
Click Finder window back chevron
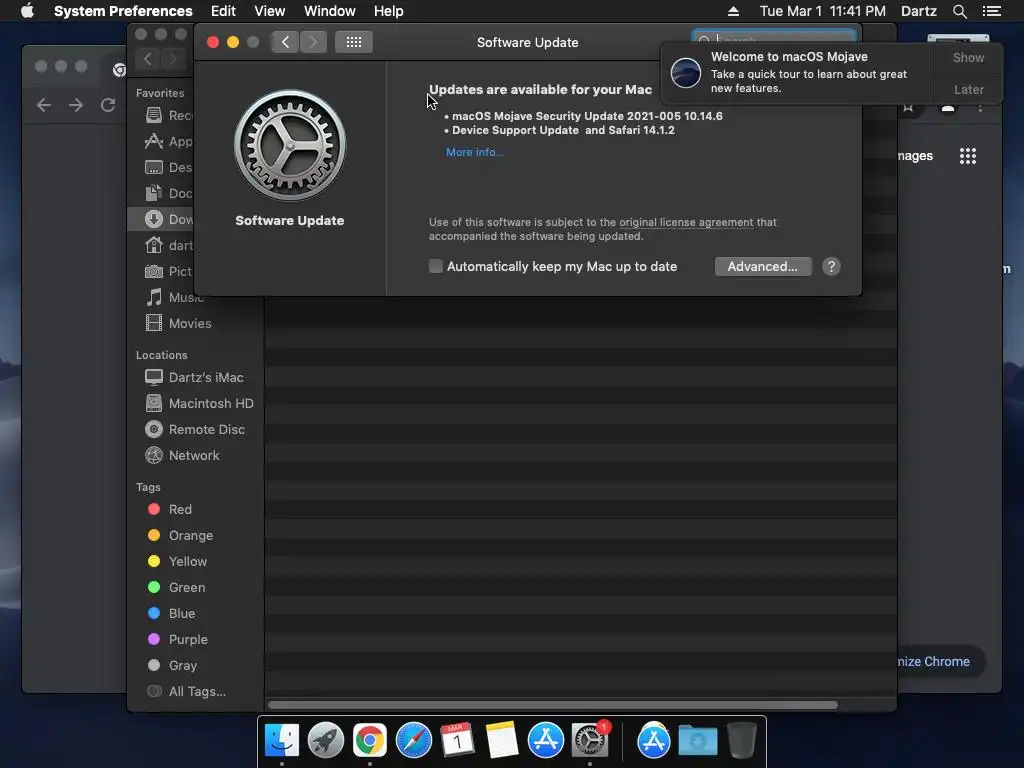(148, 59)
